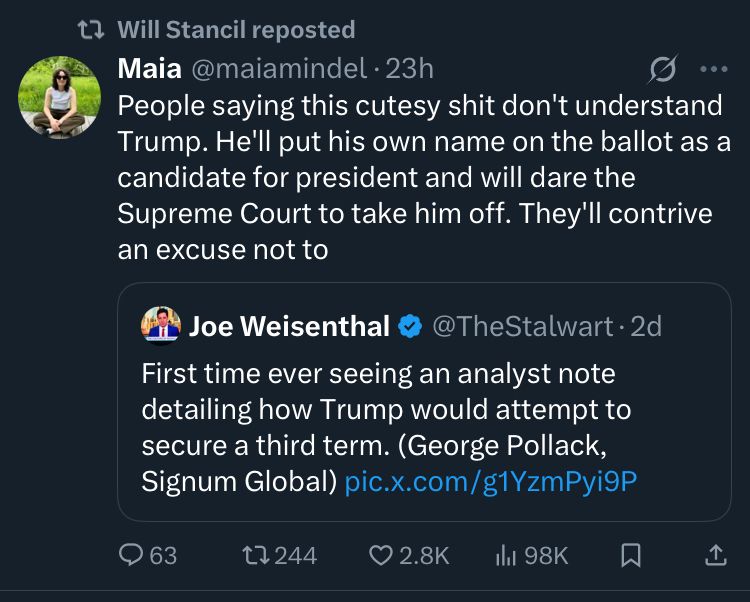
Task: Open the pic.x.com/g1YzmPyi9P link
Action: point(490,481)
